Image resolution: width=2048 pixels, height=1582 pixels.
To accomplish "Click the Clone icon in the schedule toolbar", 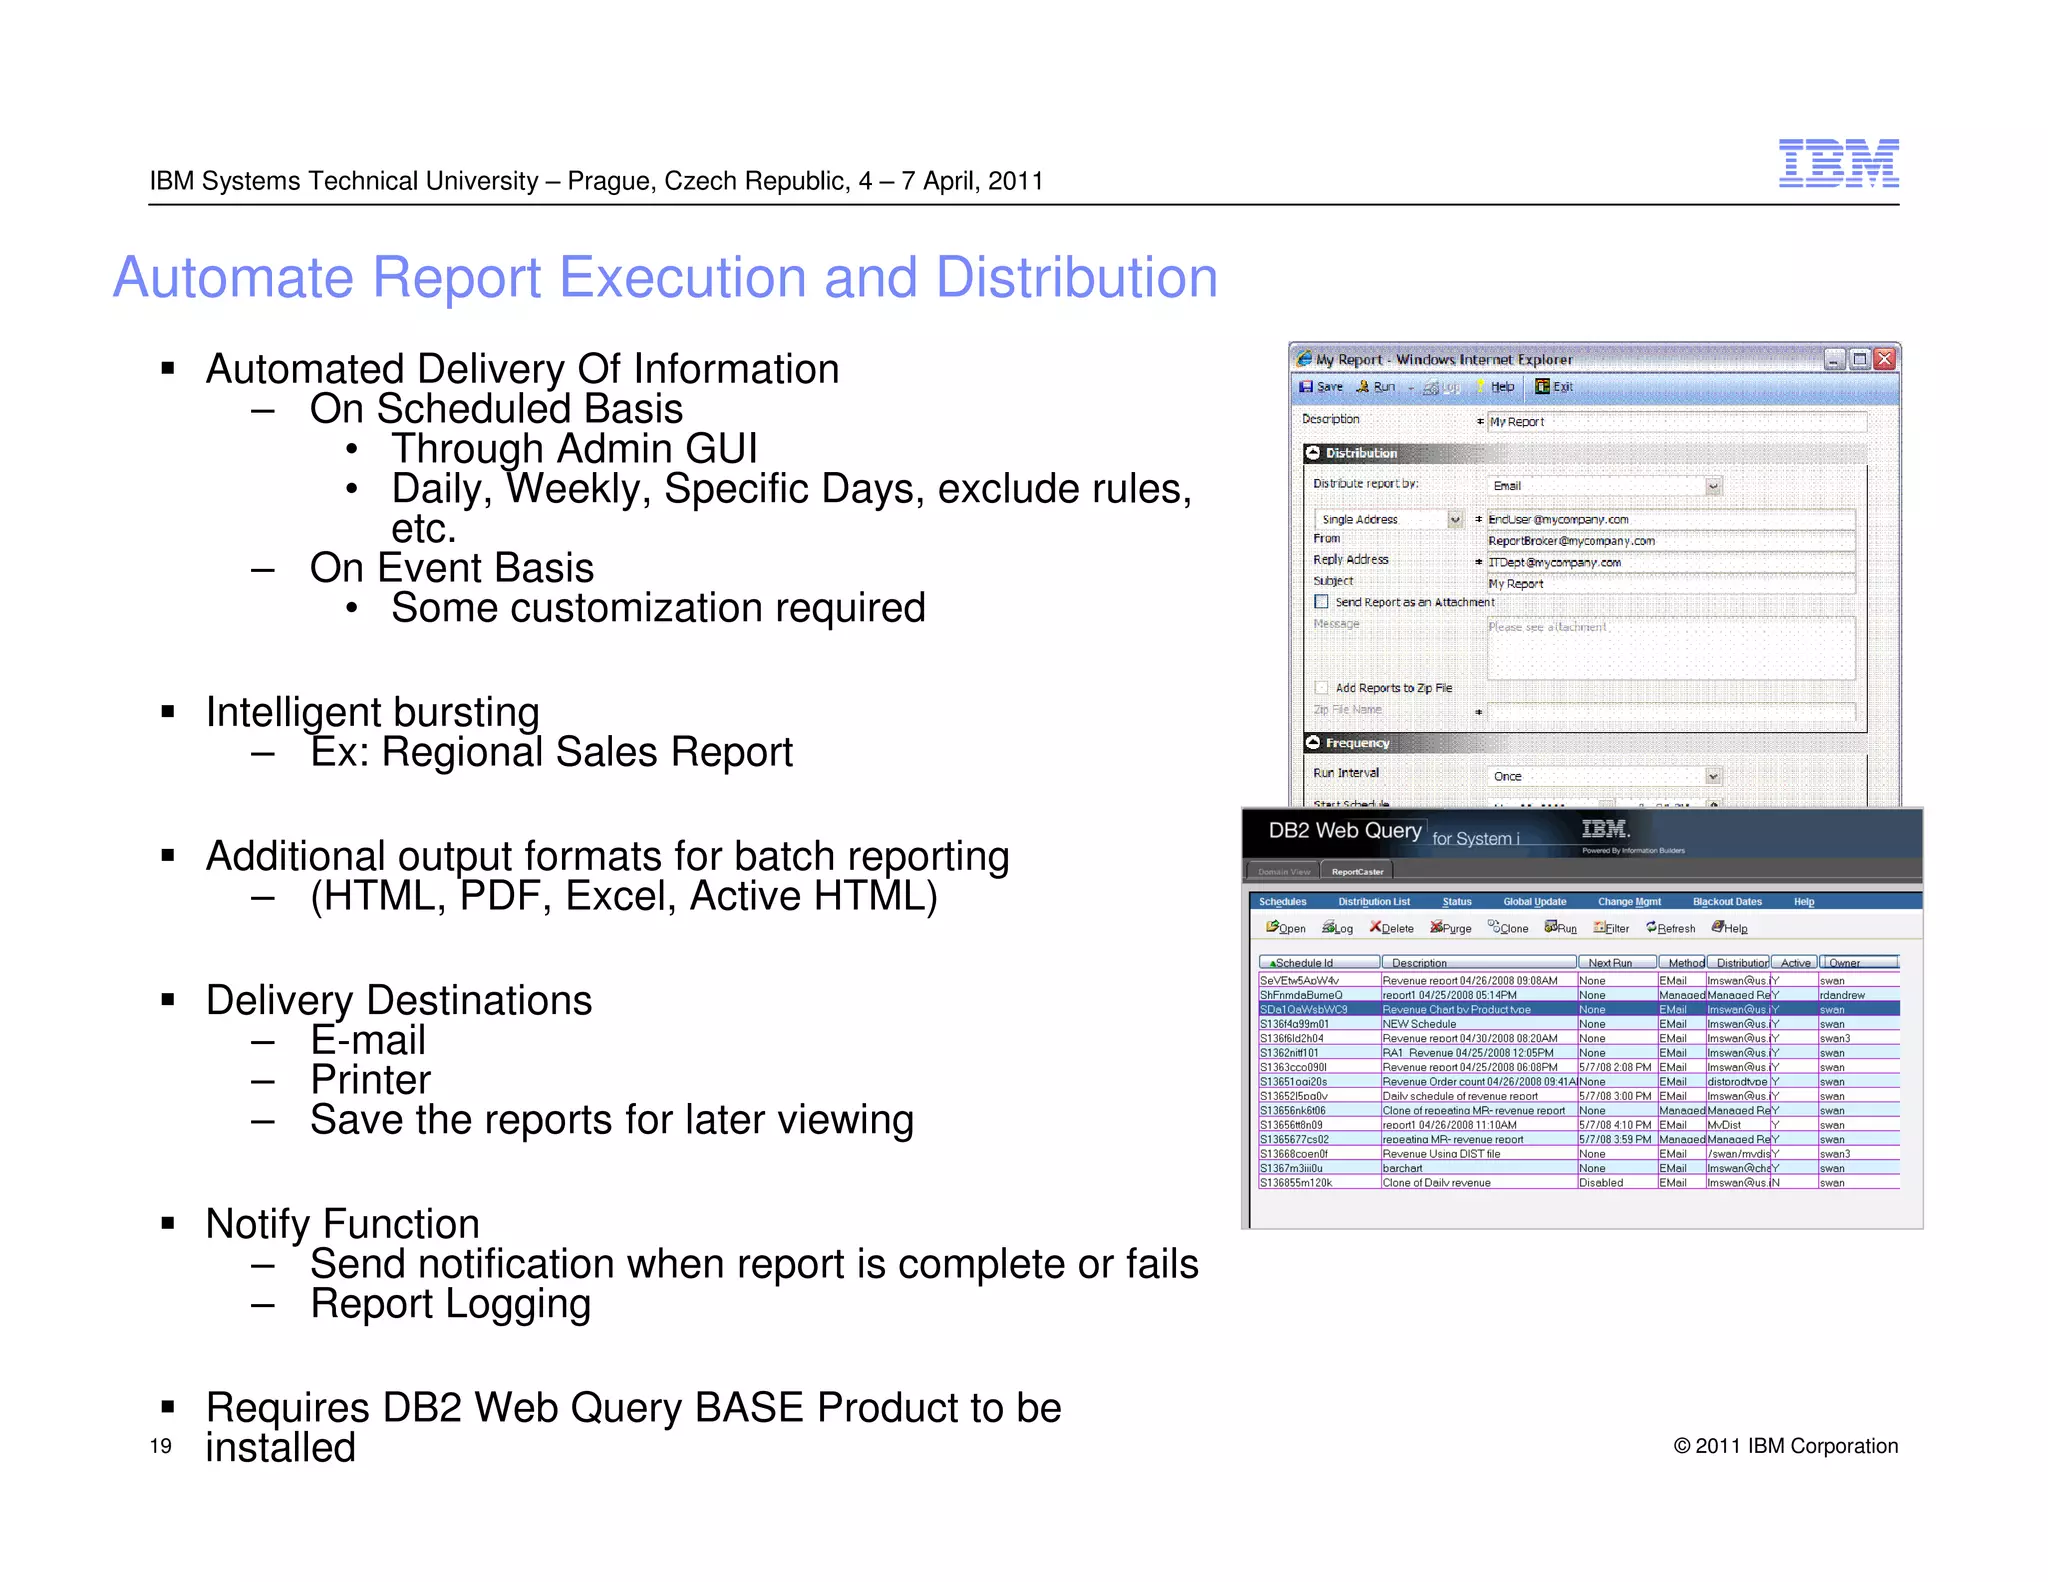I will pyautogui.click(x=1494, y=927).
